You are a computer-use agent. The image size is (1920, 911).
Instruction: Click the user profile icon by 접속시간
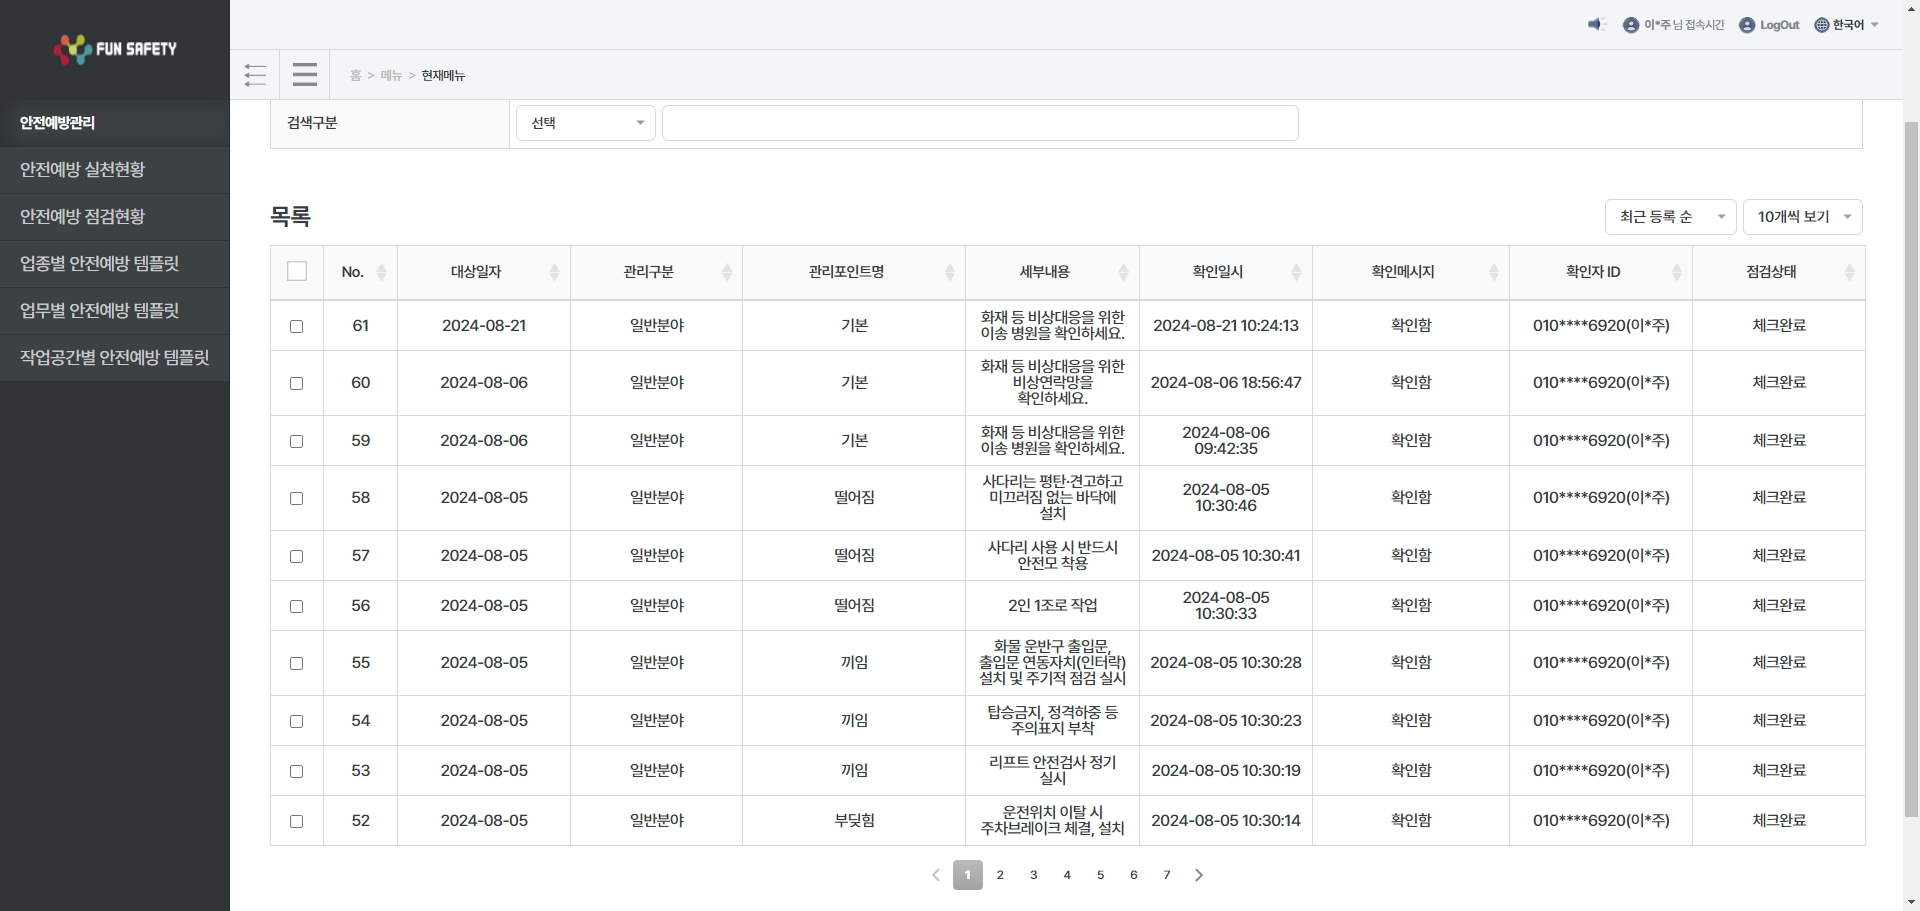(1631, 25)
